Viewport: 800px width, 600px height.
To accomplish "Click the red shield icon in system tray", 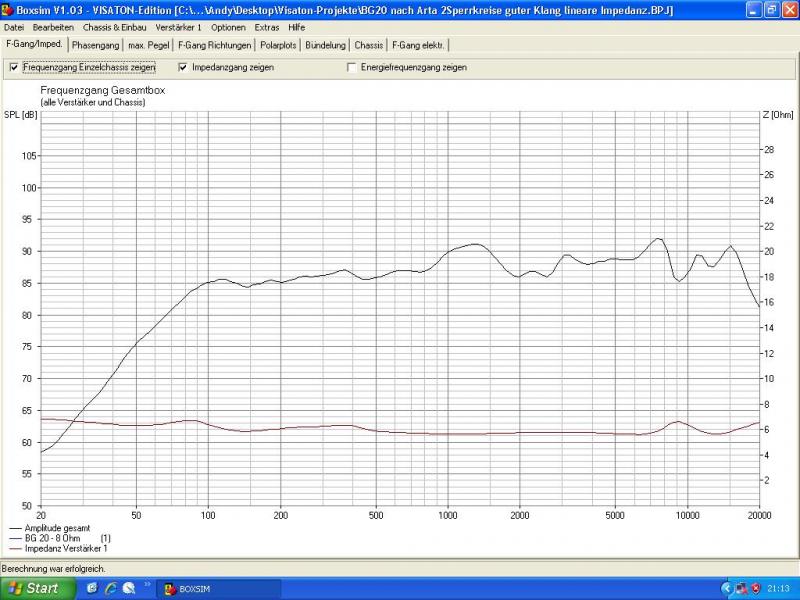I will pos(754,589).
